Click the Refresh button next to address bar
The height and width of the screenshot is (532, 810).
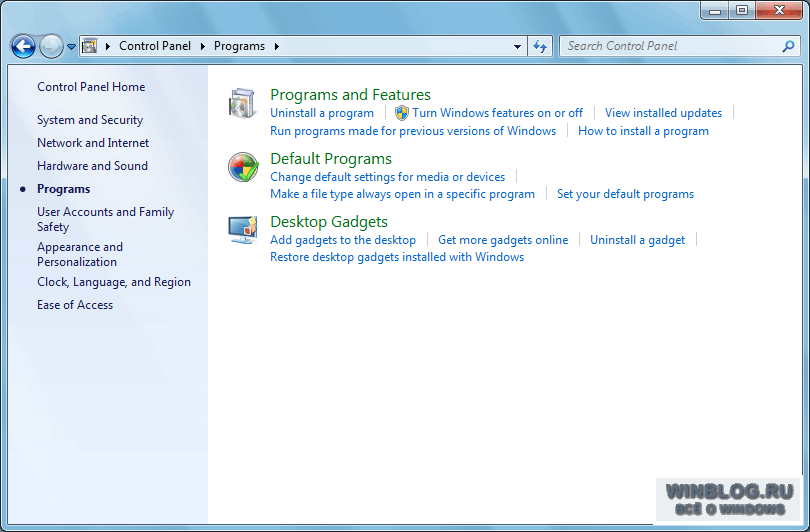pos(540,46)
